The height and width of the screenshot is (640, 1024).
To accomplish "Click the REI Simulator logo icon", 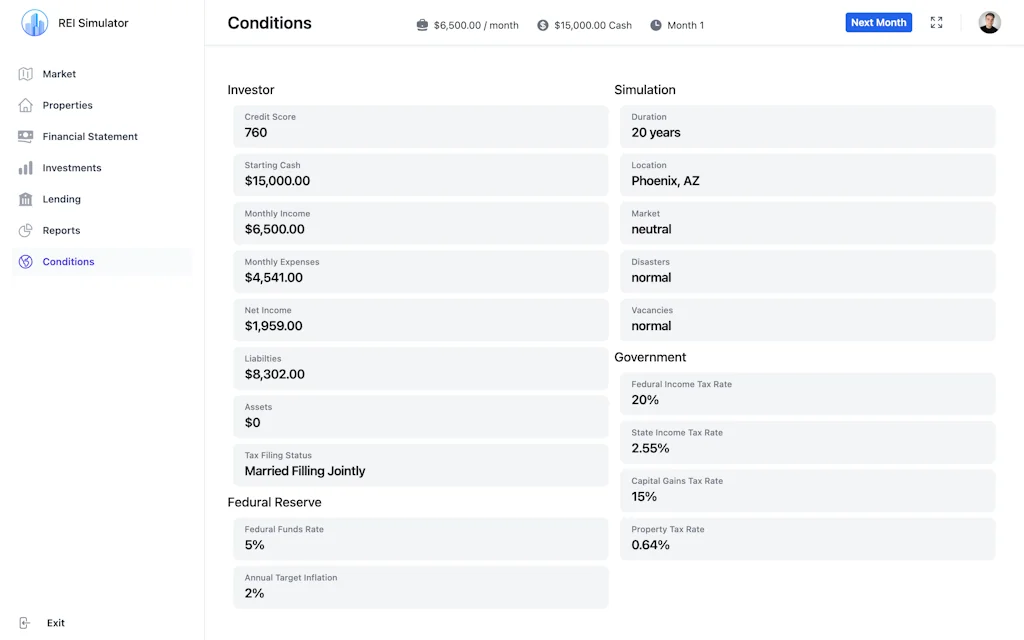I will (x=35, y=23).
